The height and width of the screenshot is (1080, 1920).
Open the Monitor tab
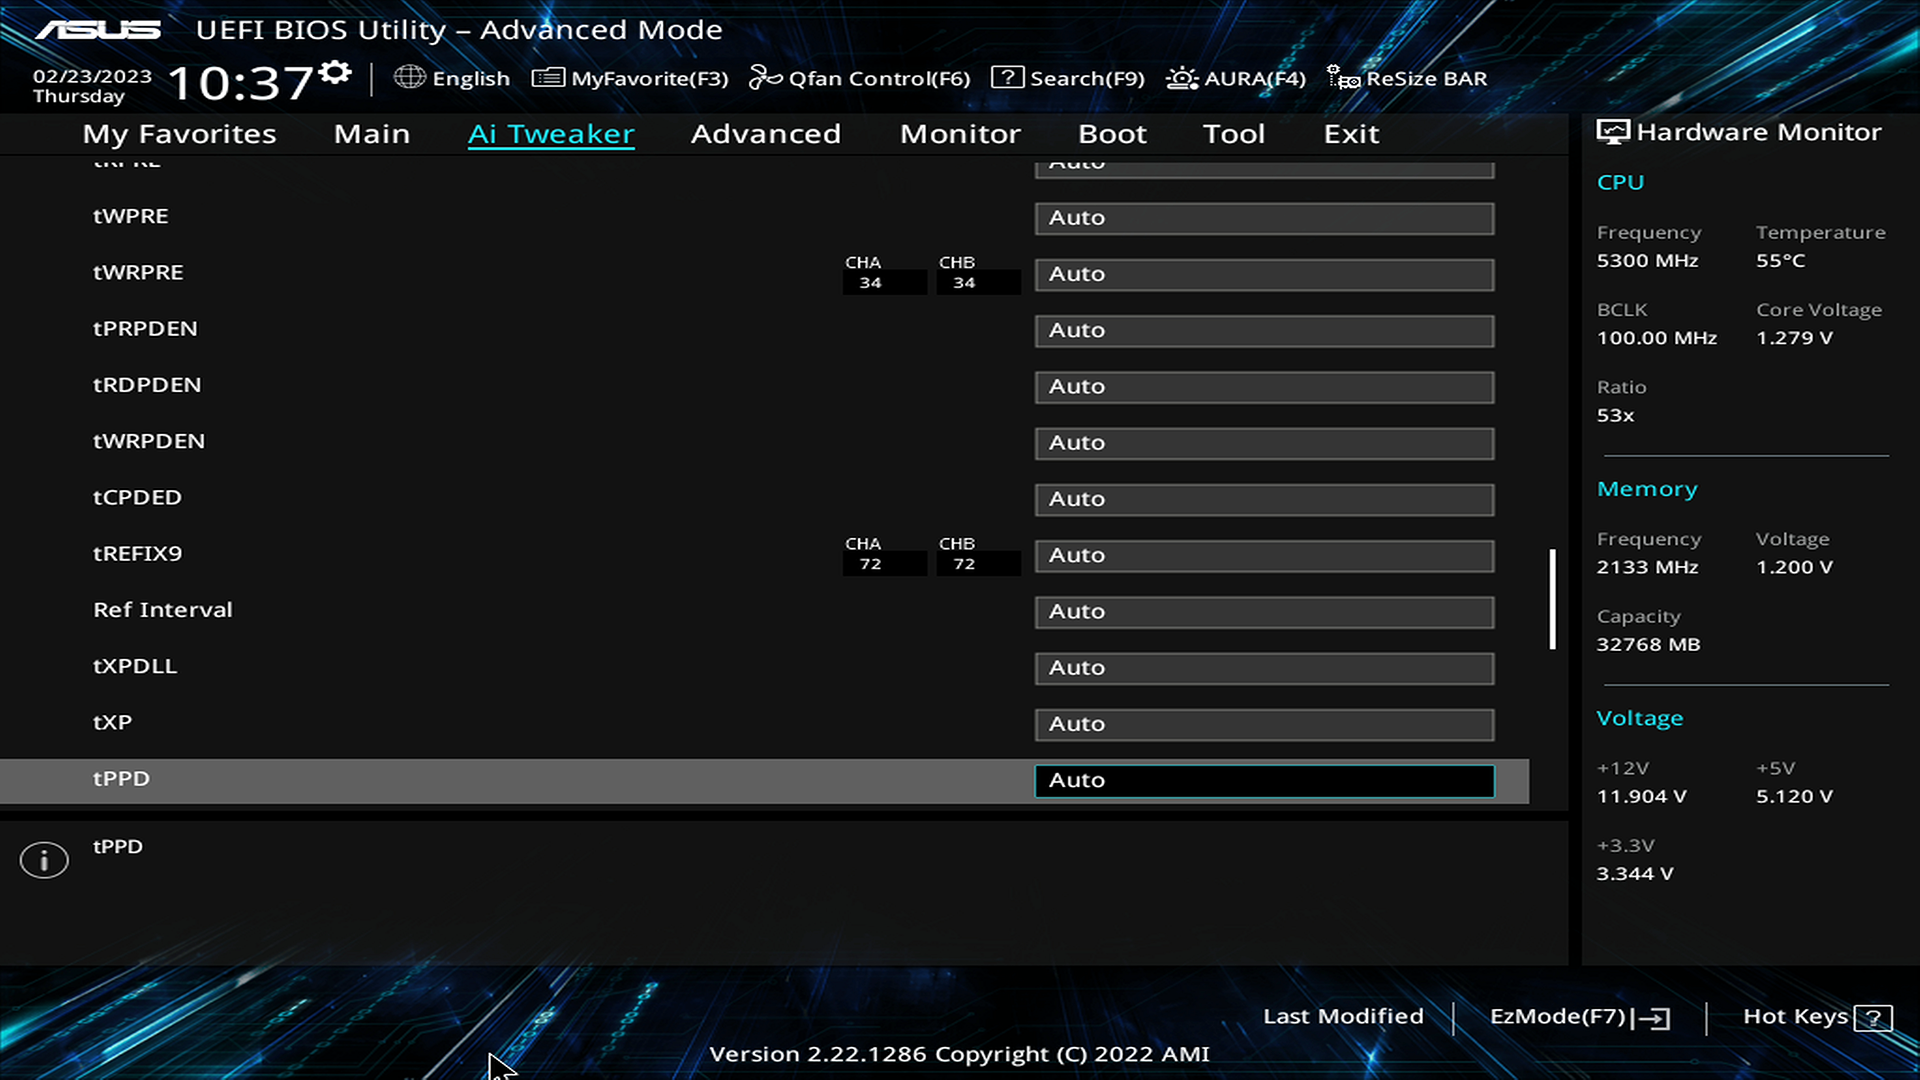960,134
